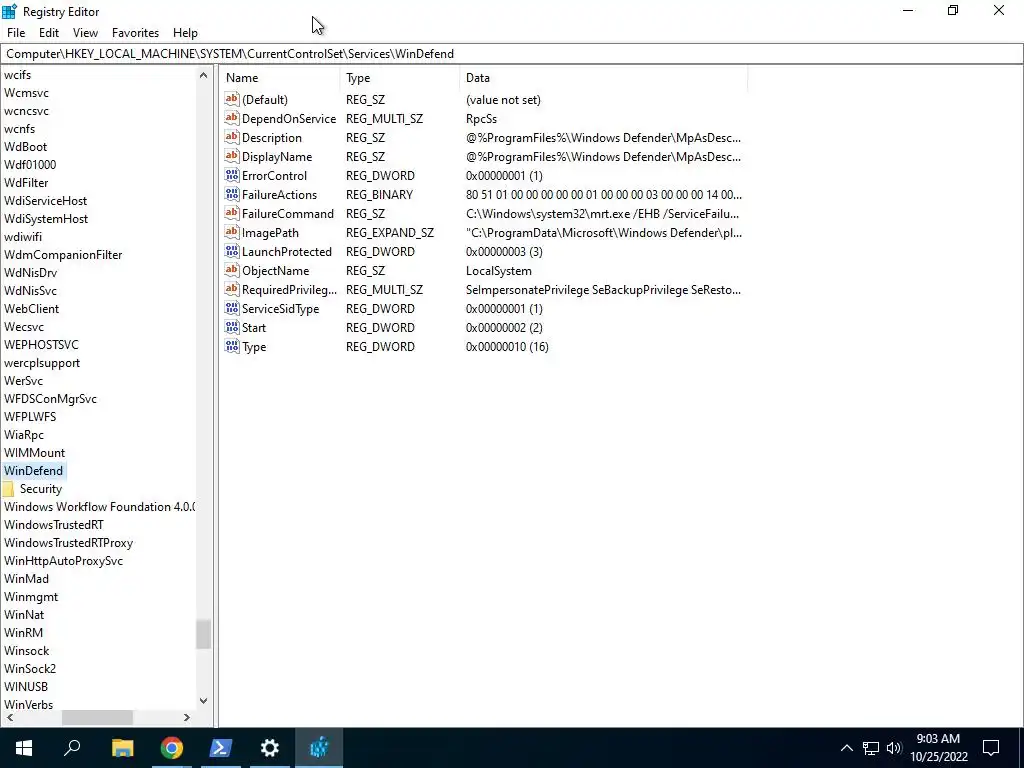Image resolution: width=1024 pixels, height=768 pixels.
Task: Click the RpcSs data cell
Action: 481,119
